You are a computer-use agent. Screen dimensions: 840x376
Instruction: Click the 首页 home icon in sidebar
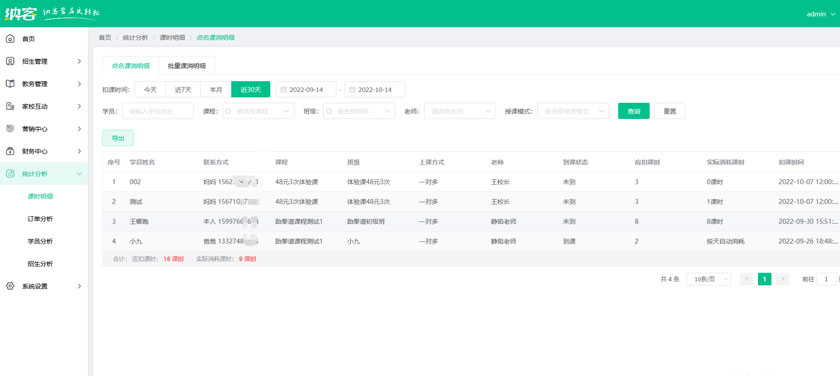point(10,39)
